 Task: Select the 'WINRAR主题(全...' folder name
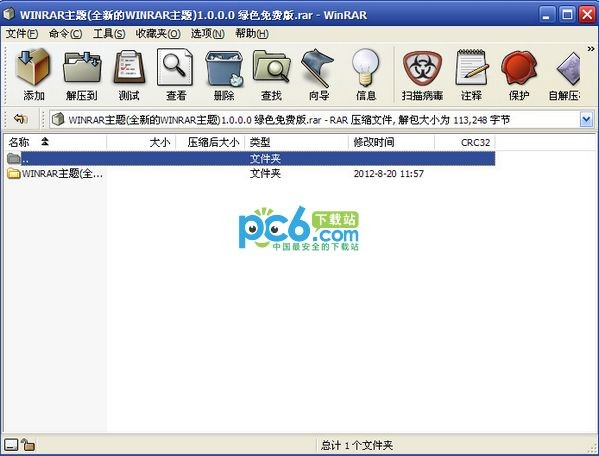click(62, 174)
